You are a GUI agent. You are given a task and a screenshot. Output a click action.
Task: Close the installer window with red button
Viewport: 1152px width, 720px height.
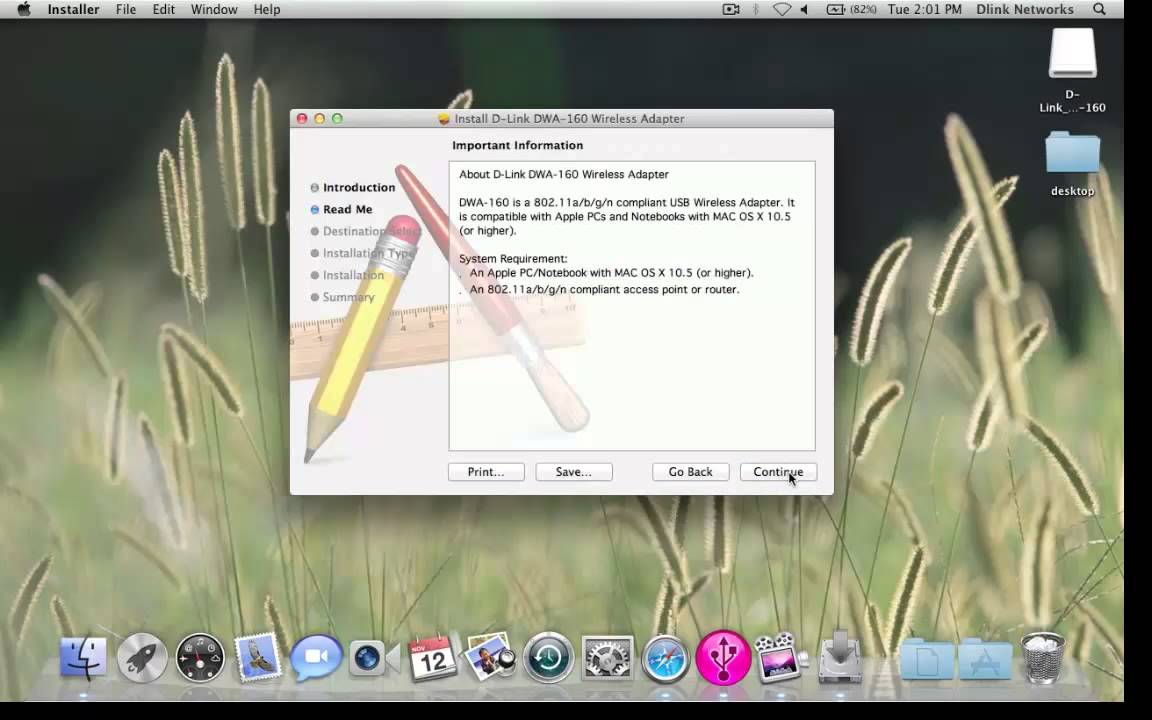point(301,118)
